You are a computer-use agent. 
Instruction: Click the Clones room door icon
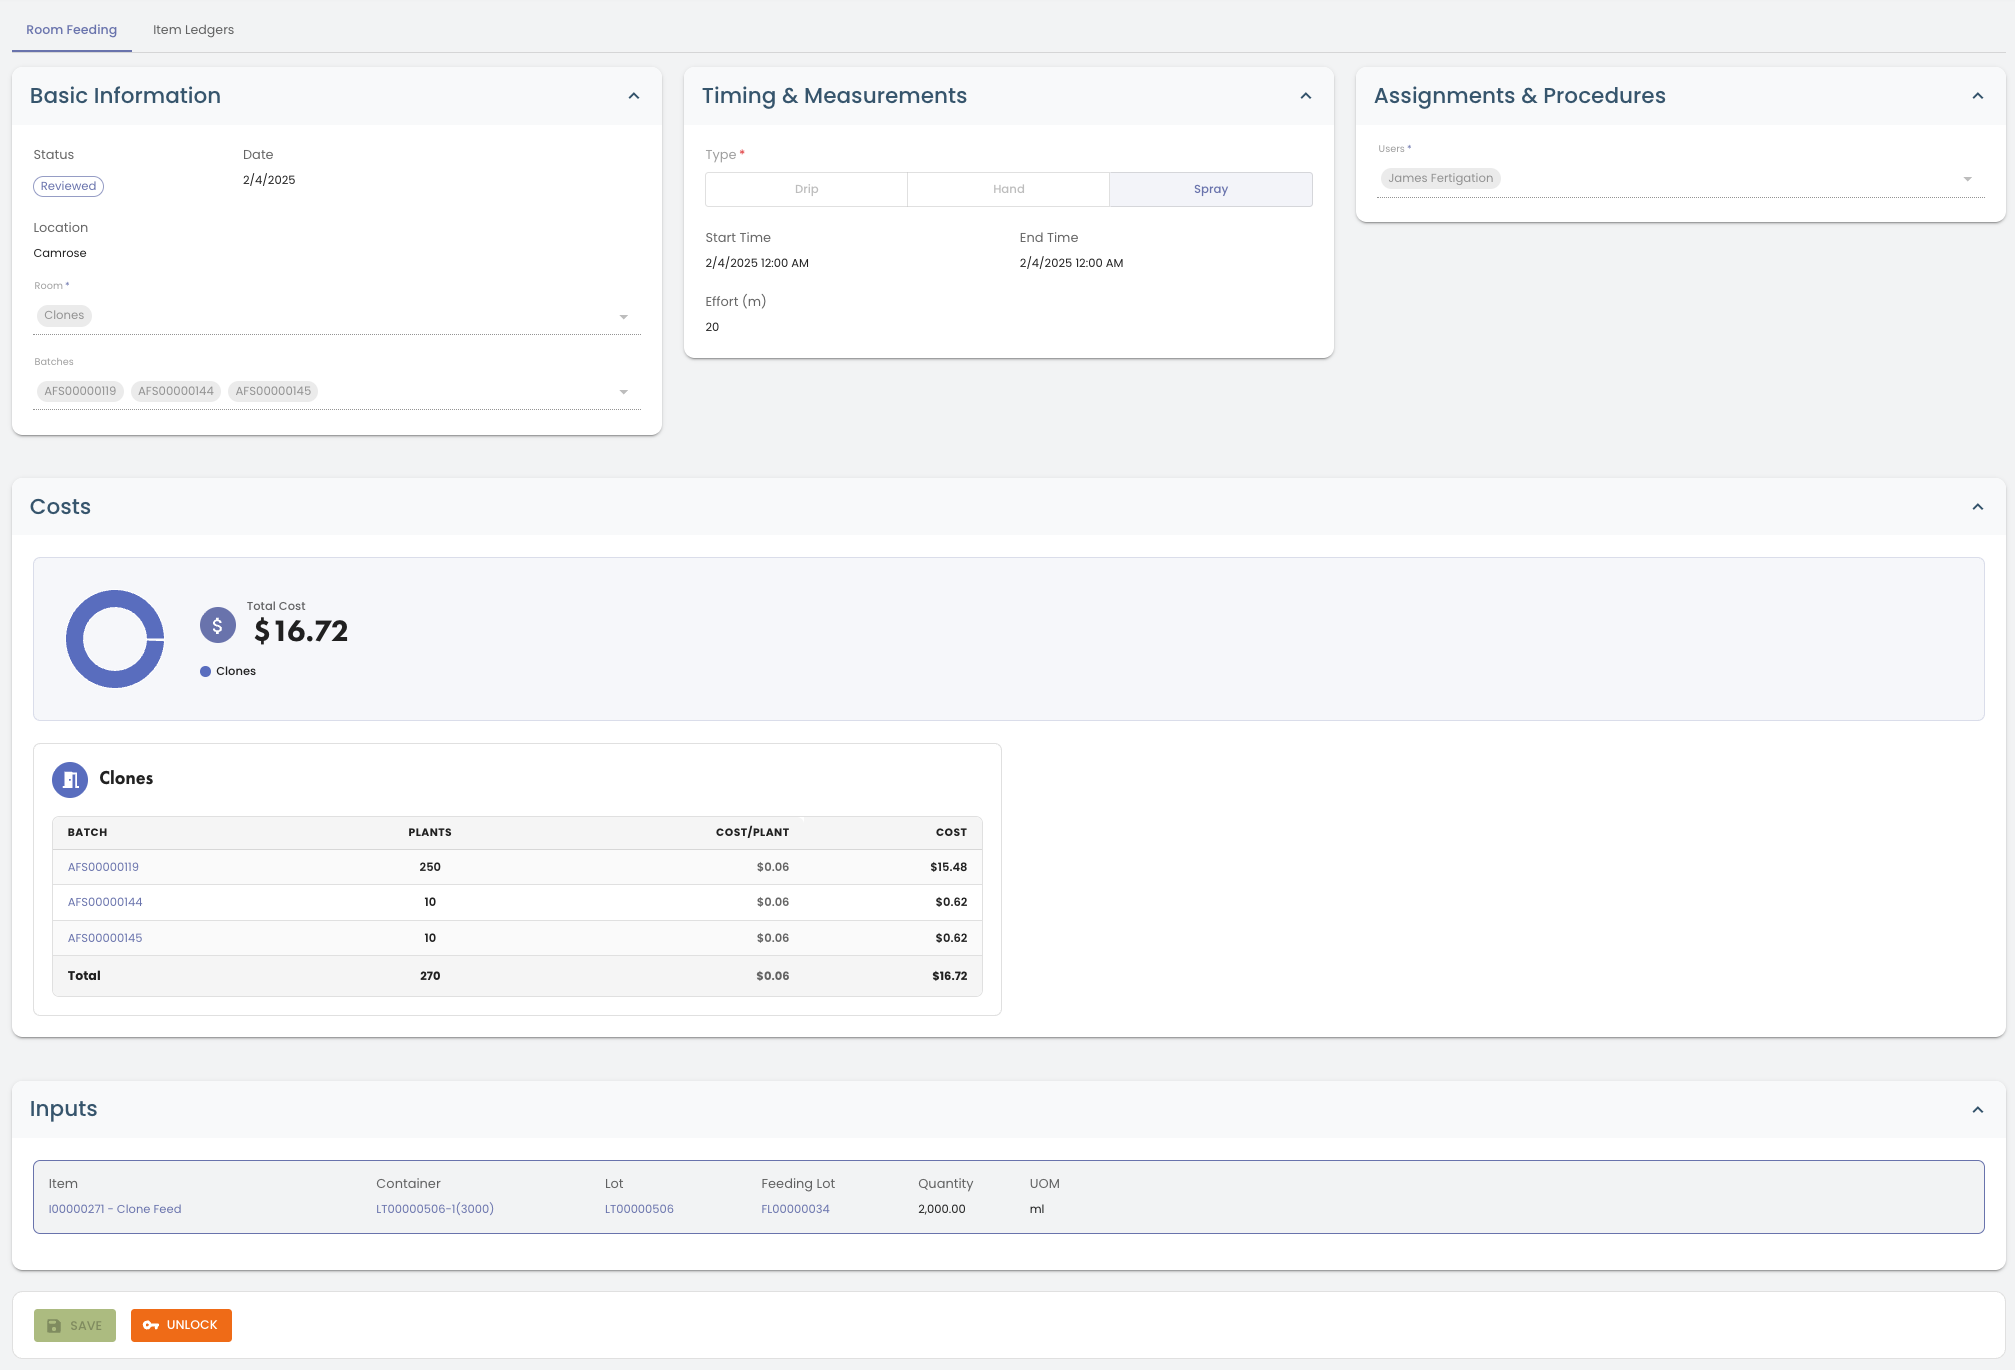[x=70, y=780]
